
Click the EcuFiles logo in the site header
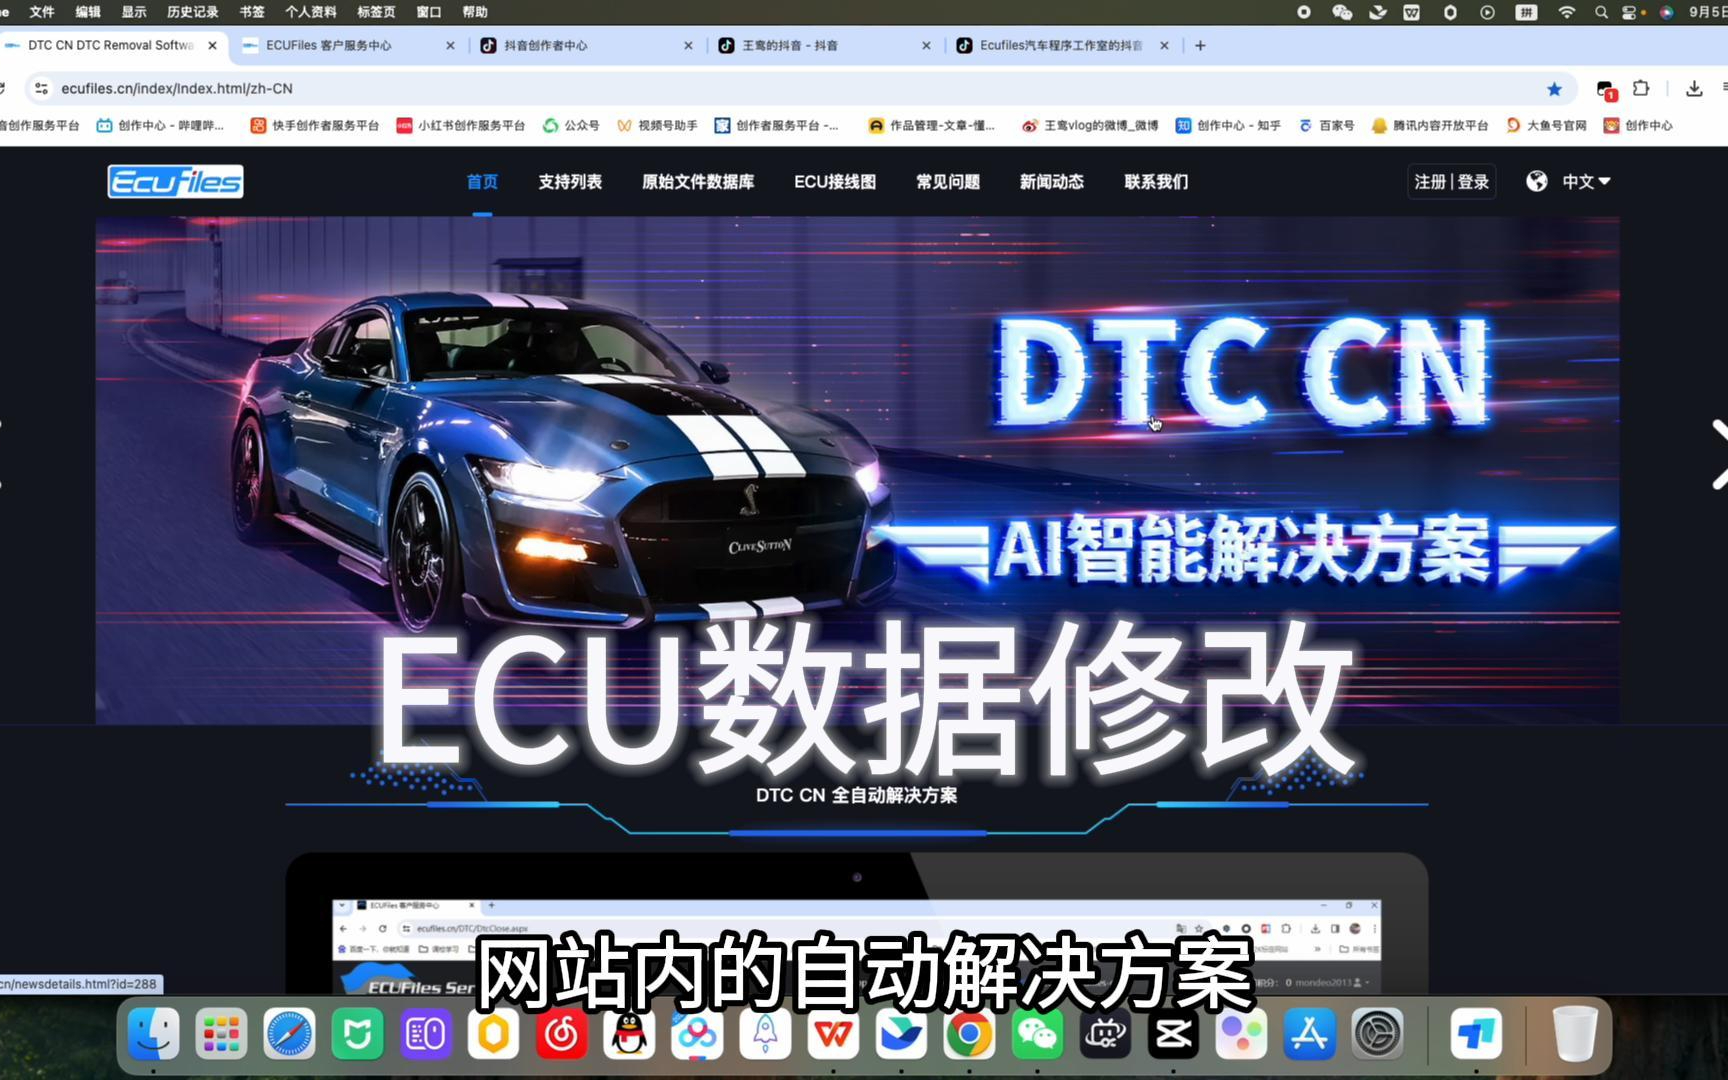click(175, 181)
